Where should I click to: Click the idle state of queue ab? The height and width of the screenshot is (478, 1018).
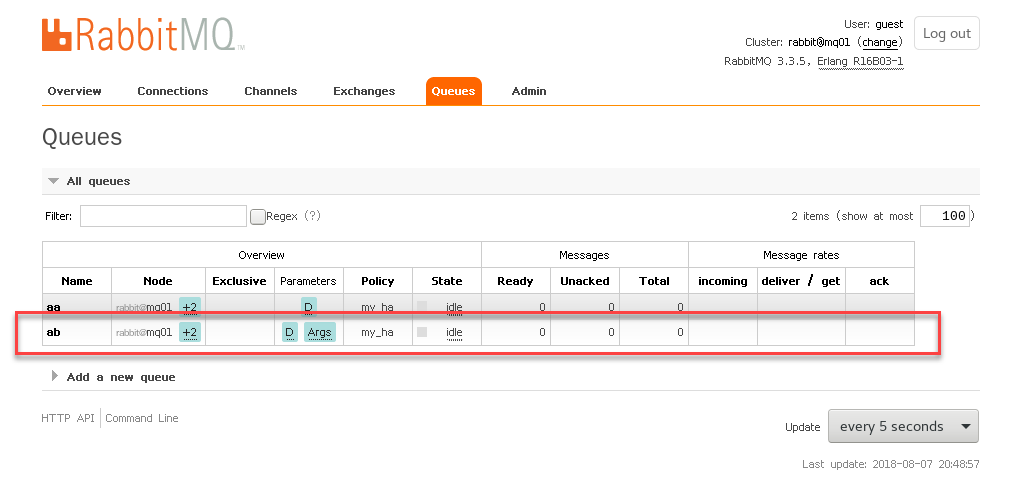454,333
